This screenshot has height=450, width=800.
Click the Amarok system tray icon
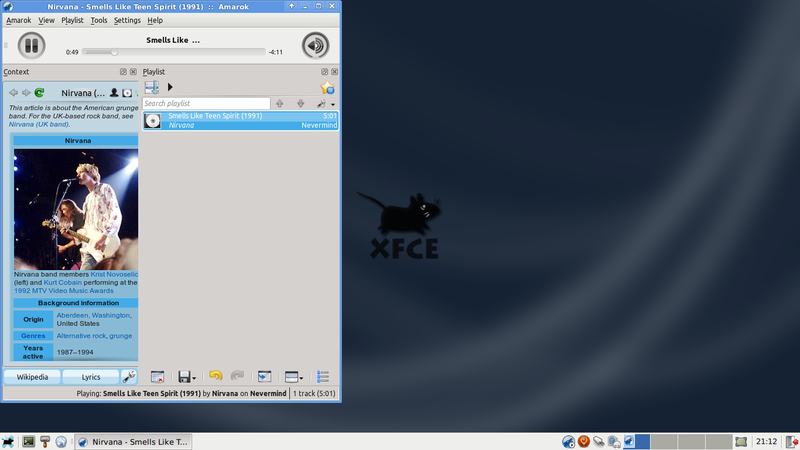[568, 442]
